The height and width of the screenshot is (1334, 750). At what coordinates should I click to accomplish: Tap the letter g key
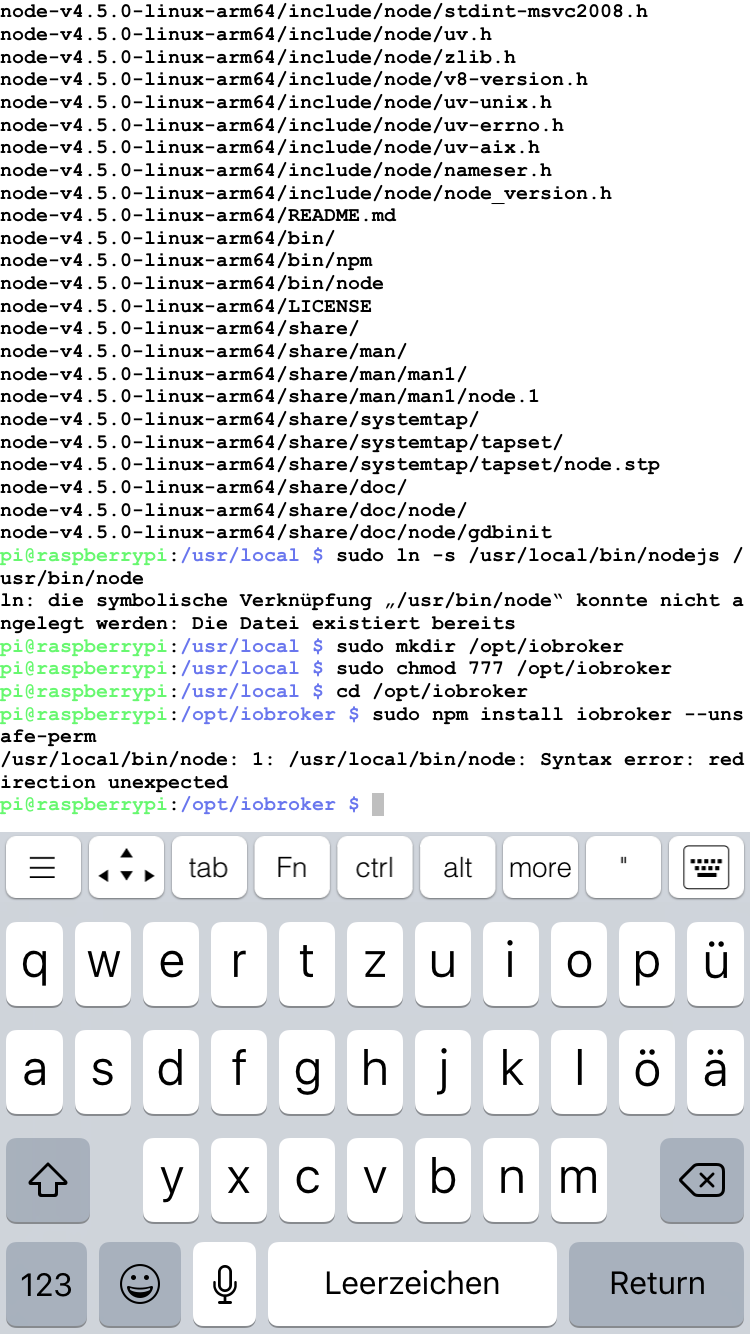point(307,1072)
